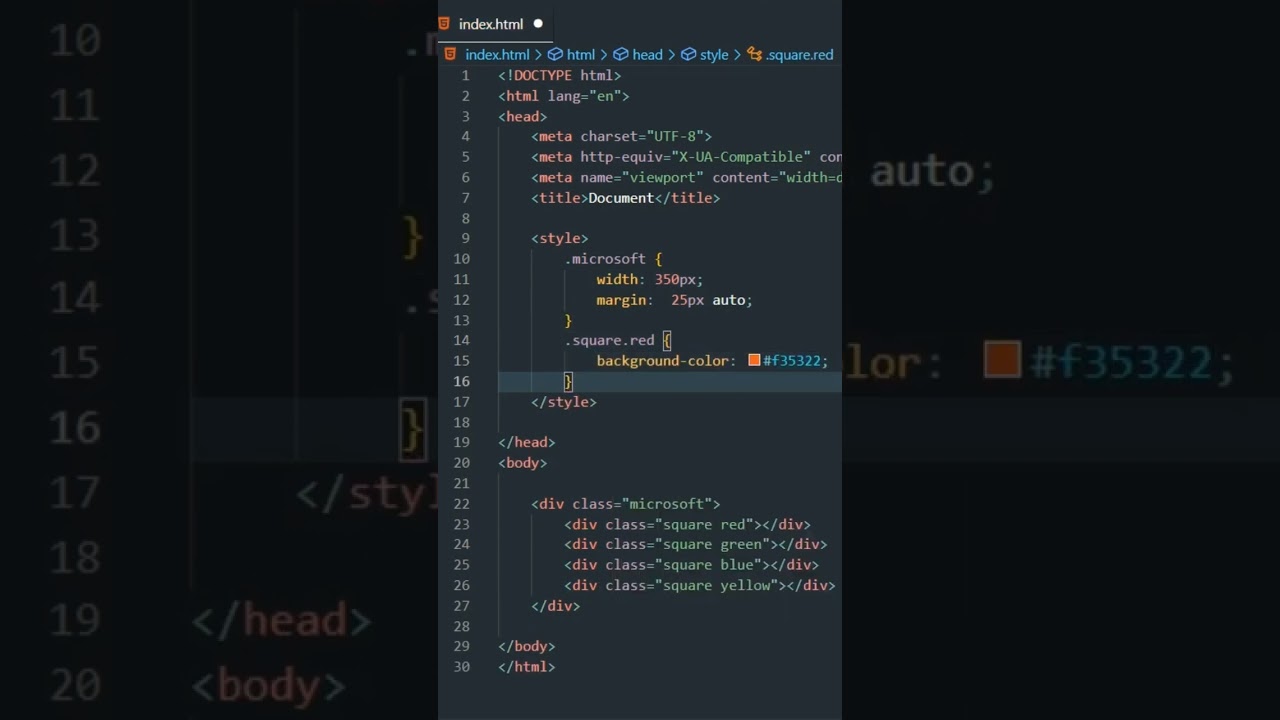Click the #f35322 color value text
The width and height of the screenshot is (1280, 720).
pos(792,361)
